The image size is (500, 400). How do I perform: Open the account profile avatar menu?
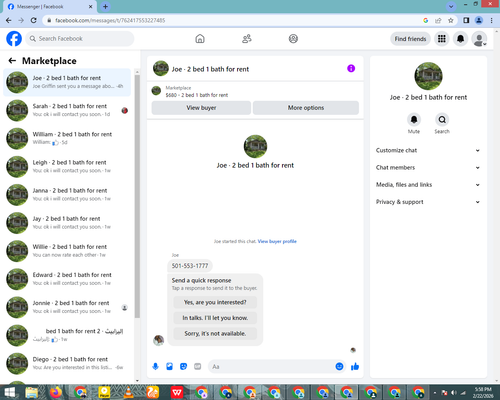tap(479, 39)
